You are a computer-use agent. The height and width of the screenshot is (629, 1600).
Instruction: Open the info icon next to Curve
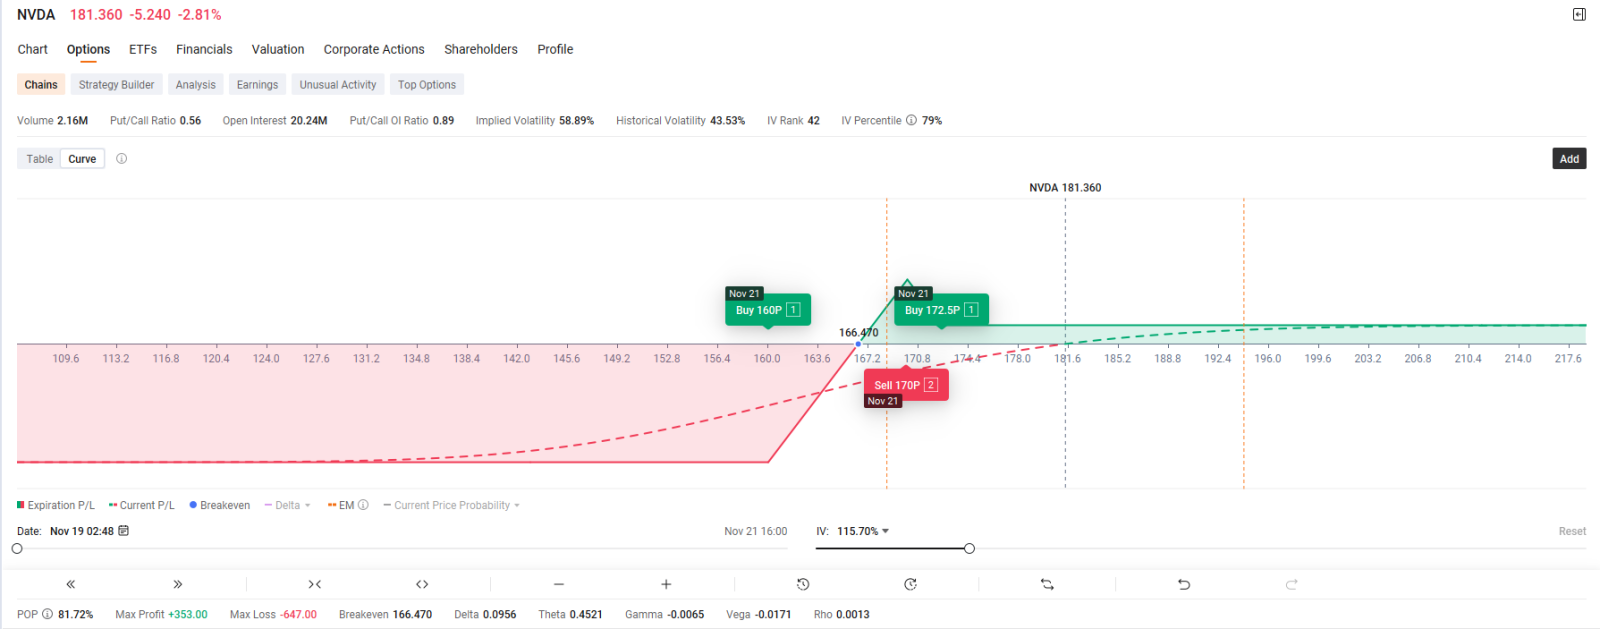(x=122, y=158)
